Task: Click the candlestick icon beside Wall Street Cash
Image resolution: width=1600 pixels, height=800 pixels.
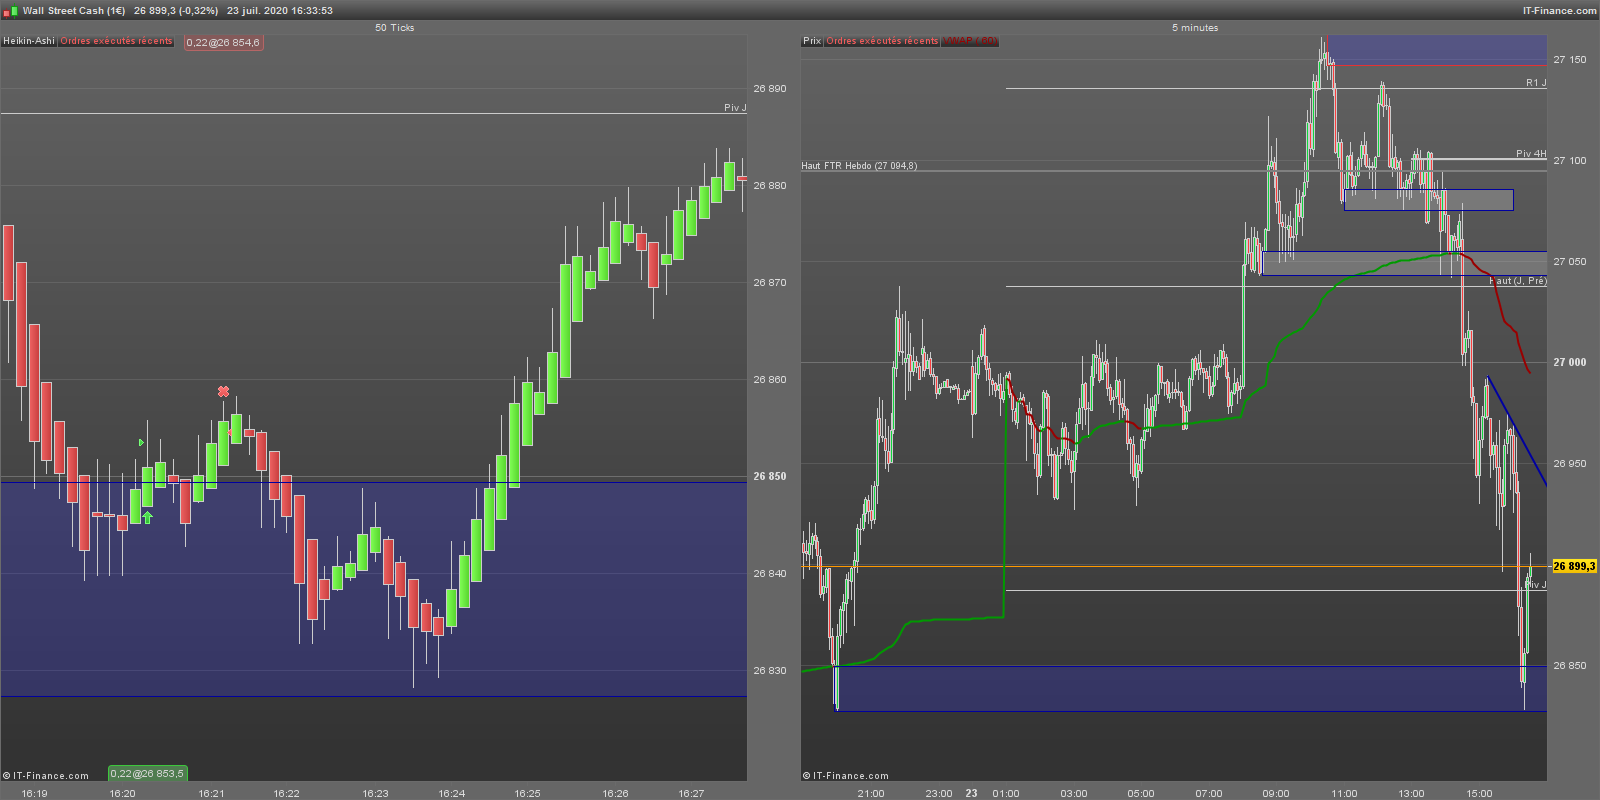Action: click(x=10, y=11)
